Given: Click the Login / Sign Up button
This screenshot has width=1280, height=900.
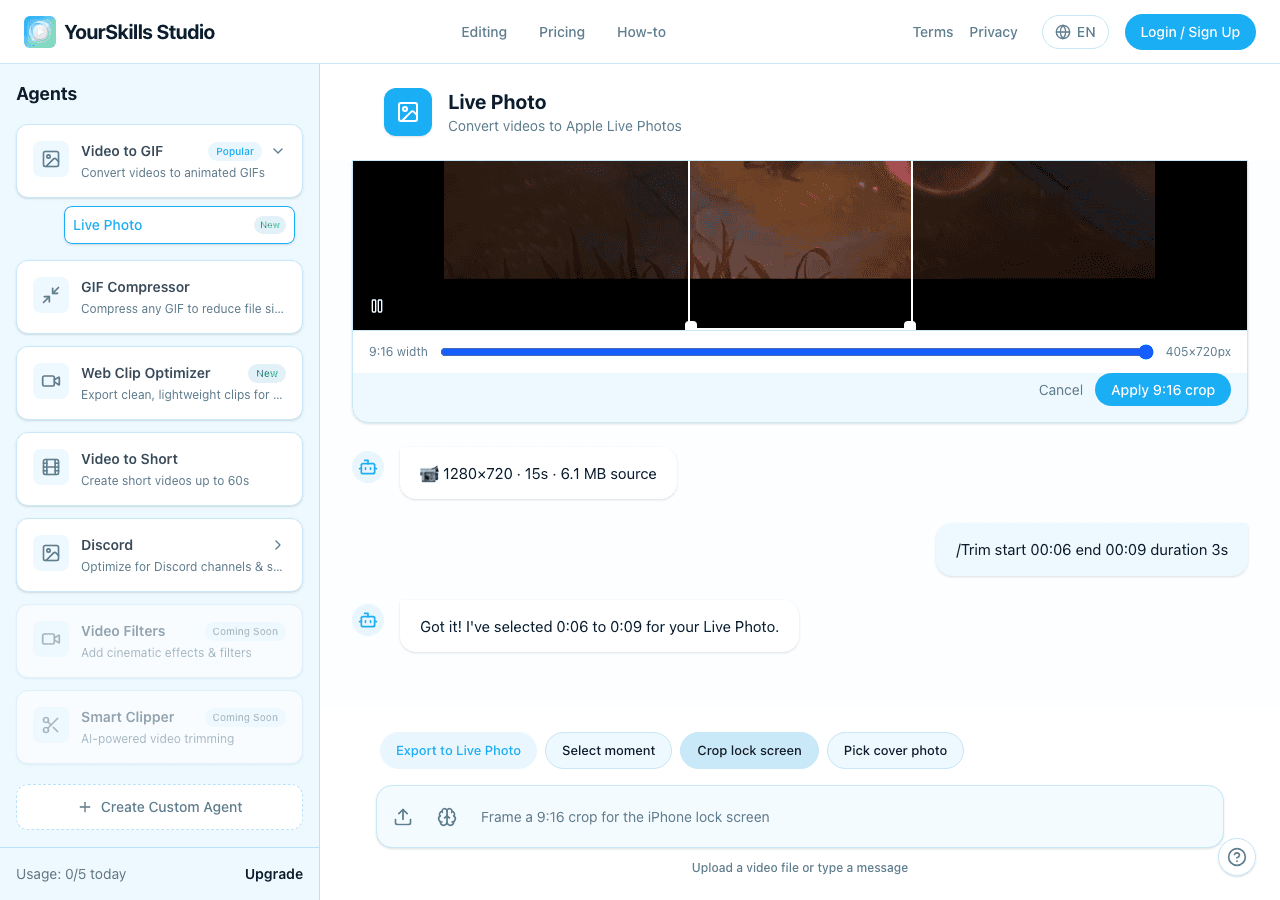Looking at the screenshot, I should pyautogui.click(x=1190, y=32).
